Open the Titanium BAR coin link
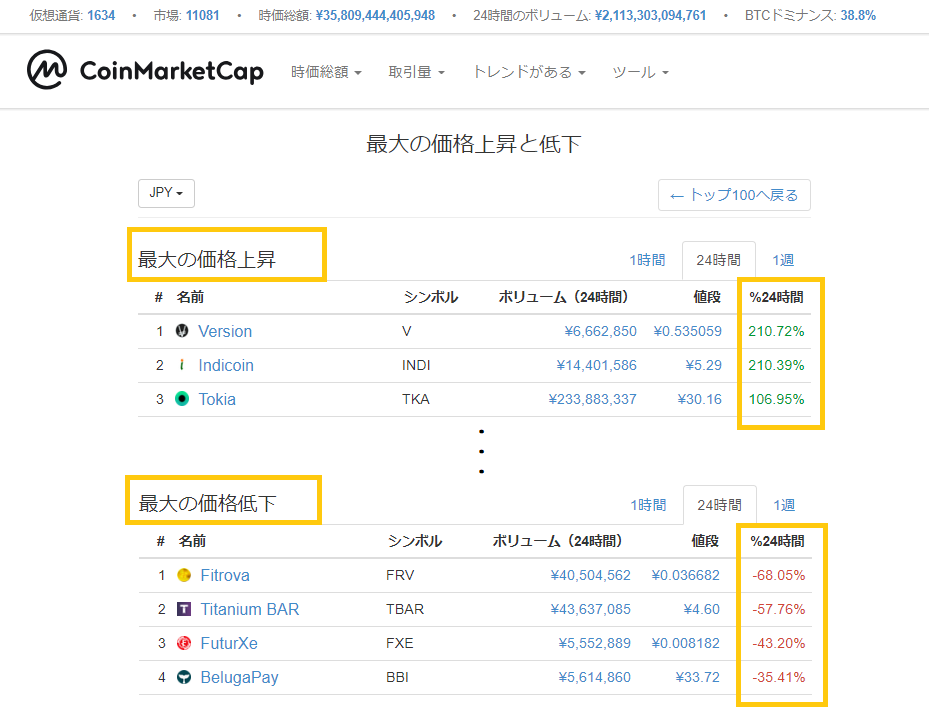The width and height of the screenshot is (929, 718). coord(249,609)
